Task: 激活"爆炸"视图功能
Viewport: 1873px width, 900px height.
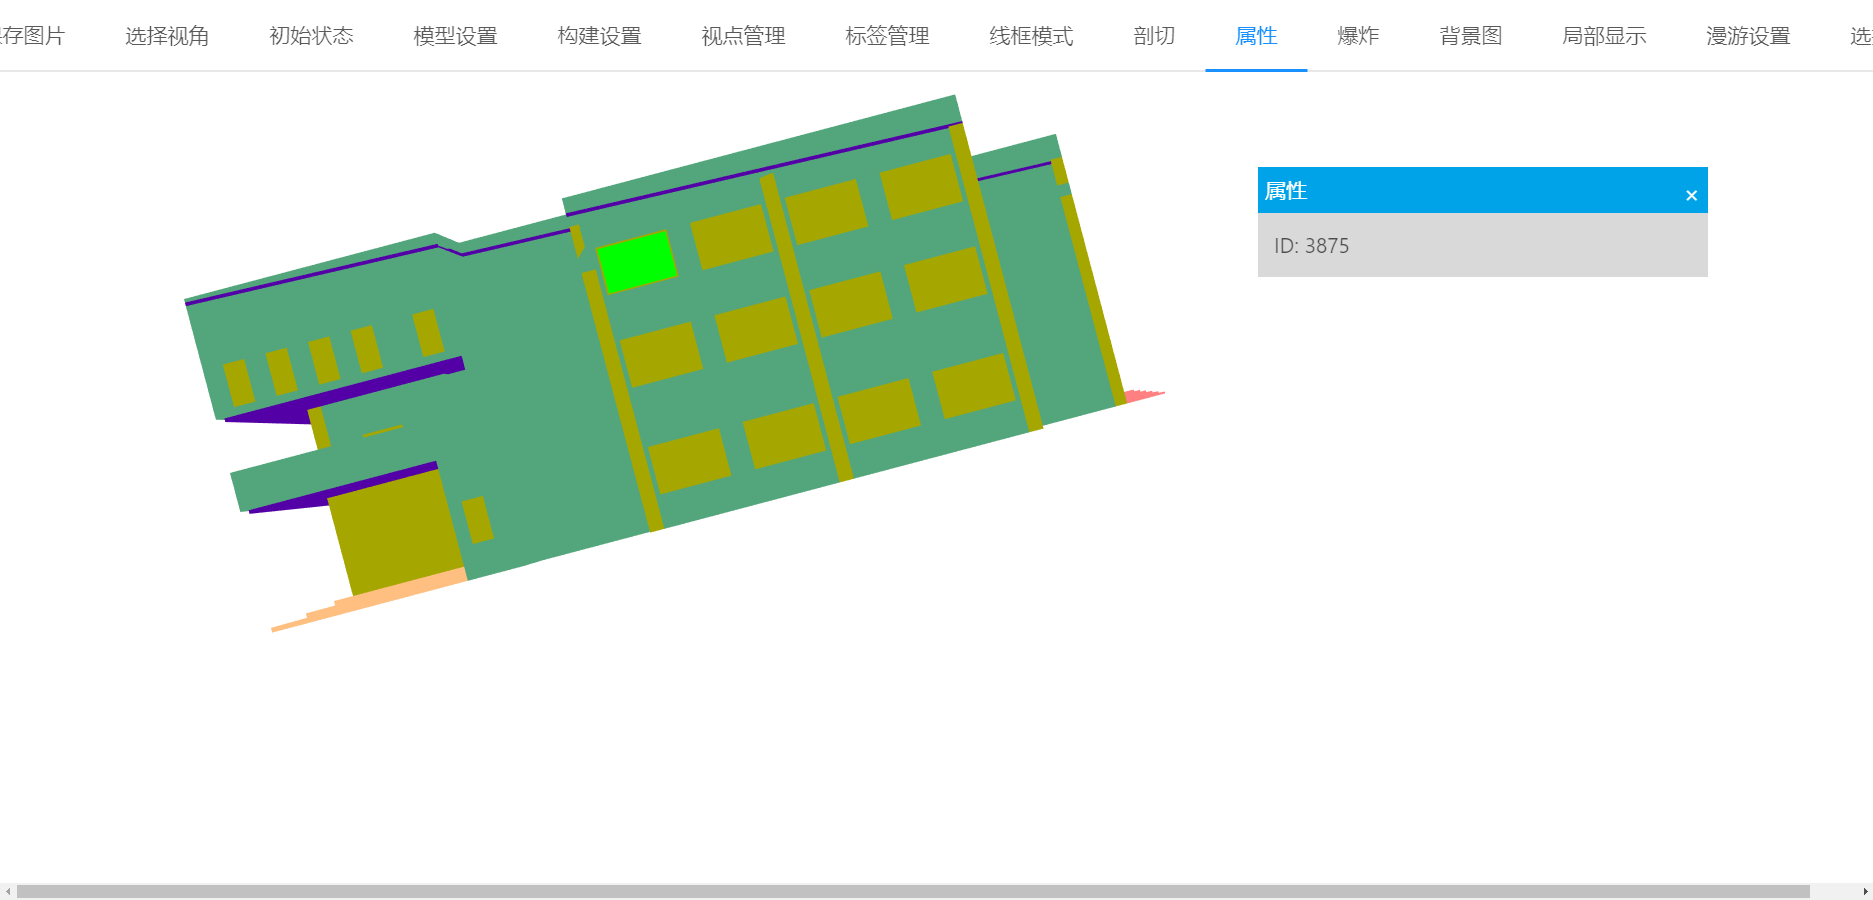Action: tap(1357, 36)
